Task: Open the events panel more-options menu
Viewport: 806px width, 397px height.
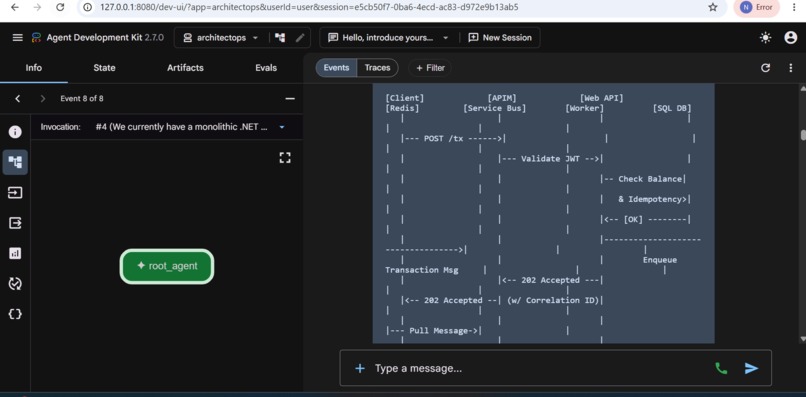Action: [791, 68]
